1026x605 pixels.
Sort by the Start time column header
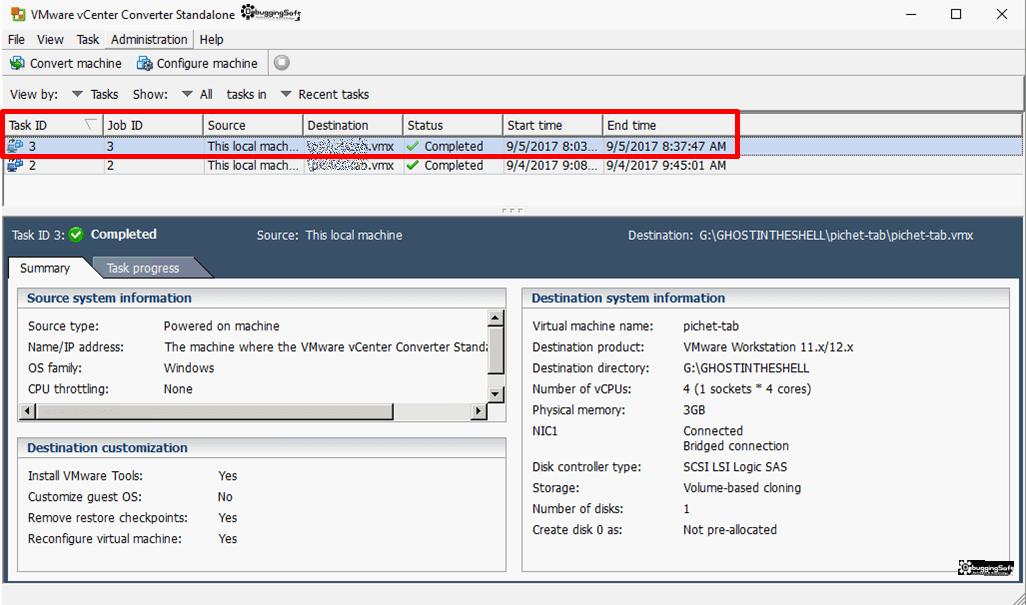553,125
